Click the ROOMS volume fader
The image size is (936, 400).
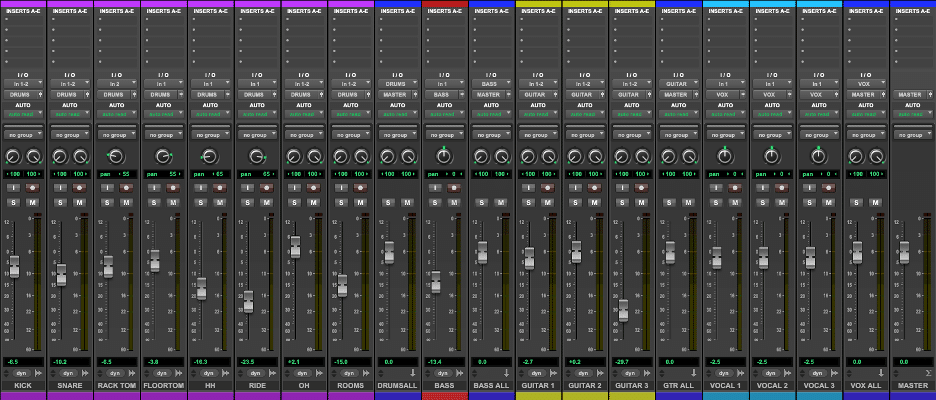[342, 285]
